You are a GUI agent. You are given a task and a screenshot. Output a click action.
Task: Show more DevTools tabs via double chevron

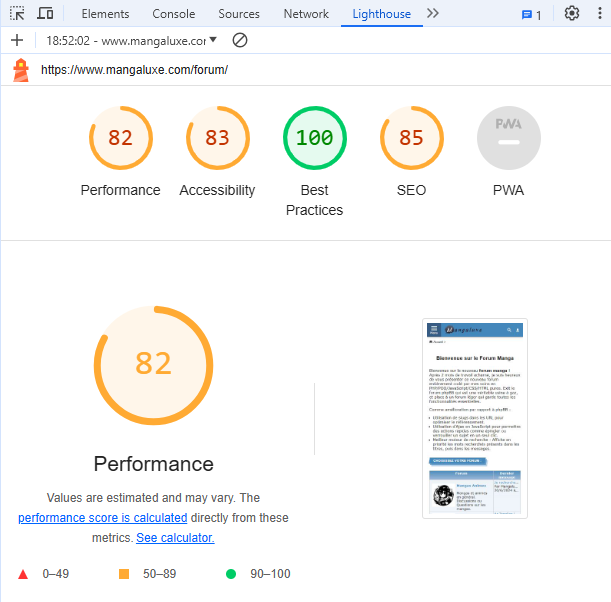click(432, 14)
